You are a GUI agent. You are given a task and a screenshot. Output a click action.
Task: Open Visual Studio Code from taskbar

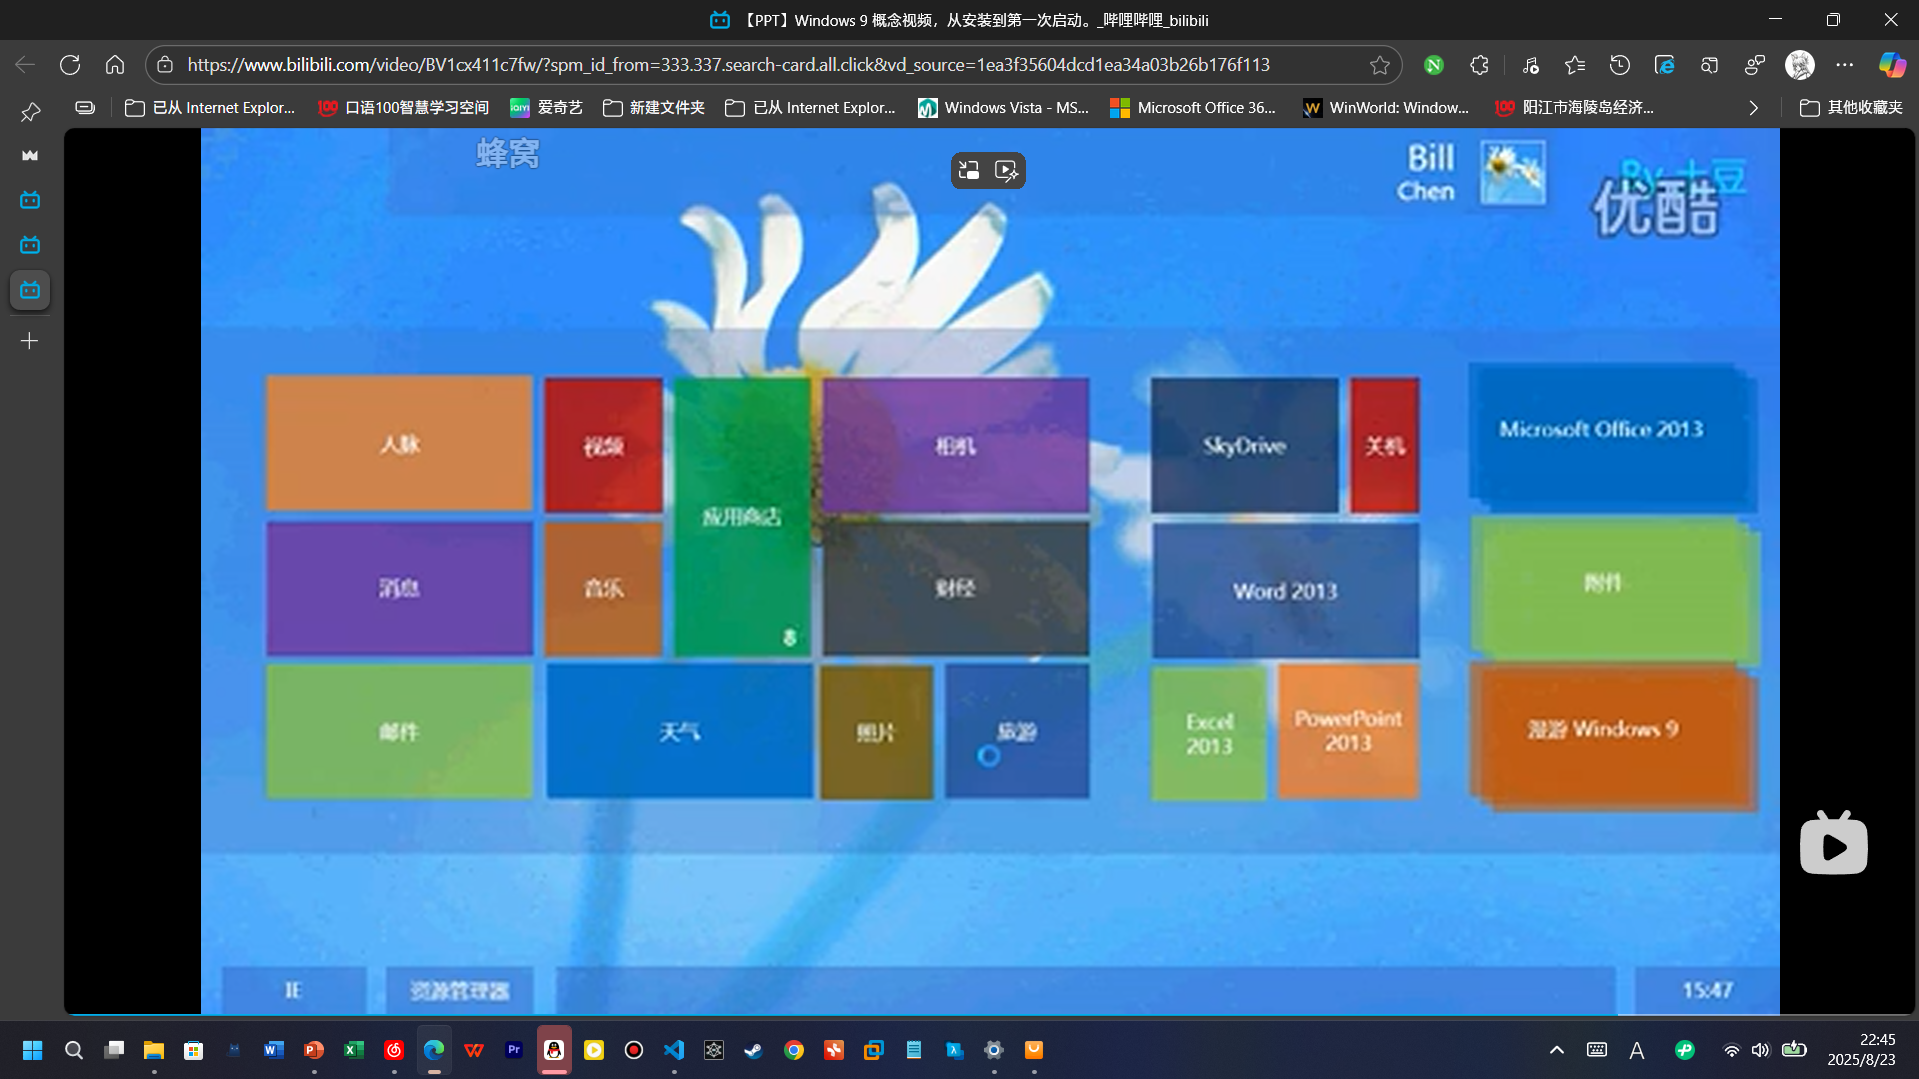click(673, 1050)
